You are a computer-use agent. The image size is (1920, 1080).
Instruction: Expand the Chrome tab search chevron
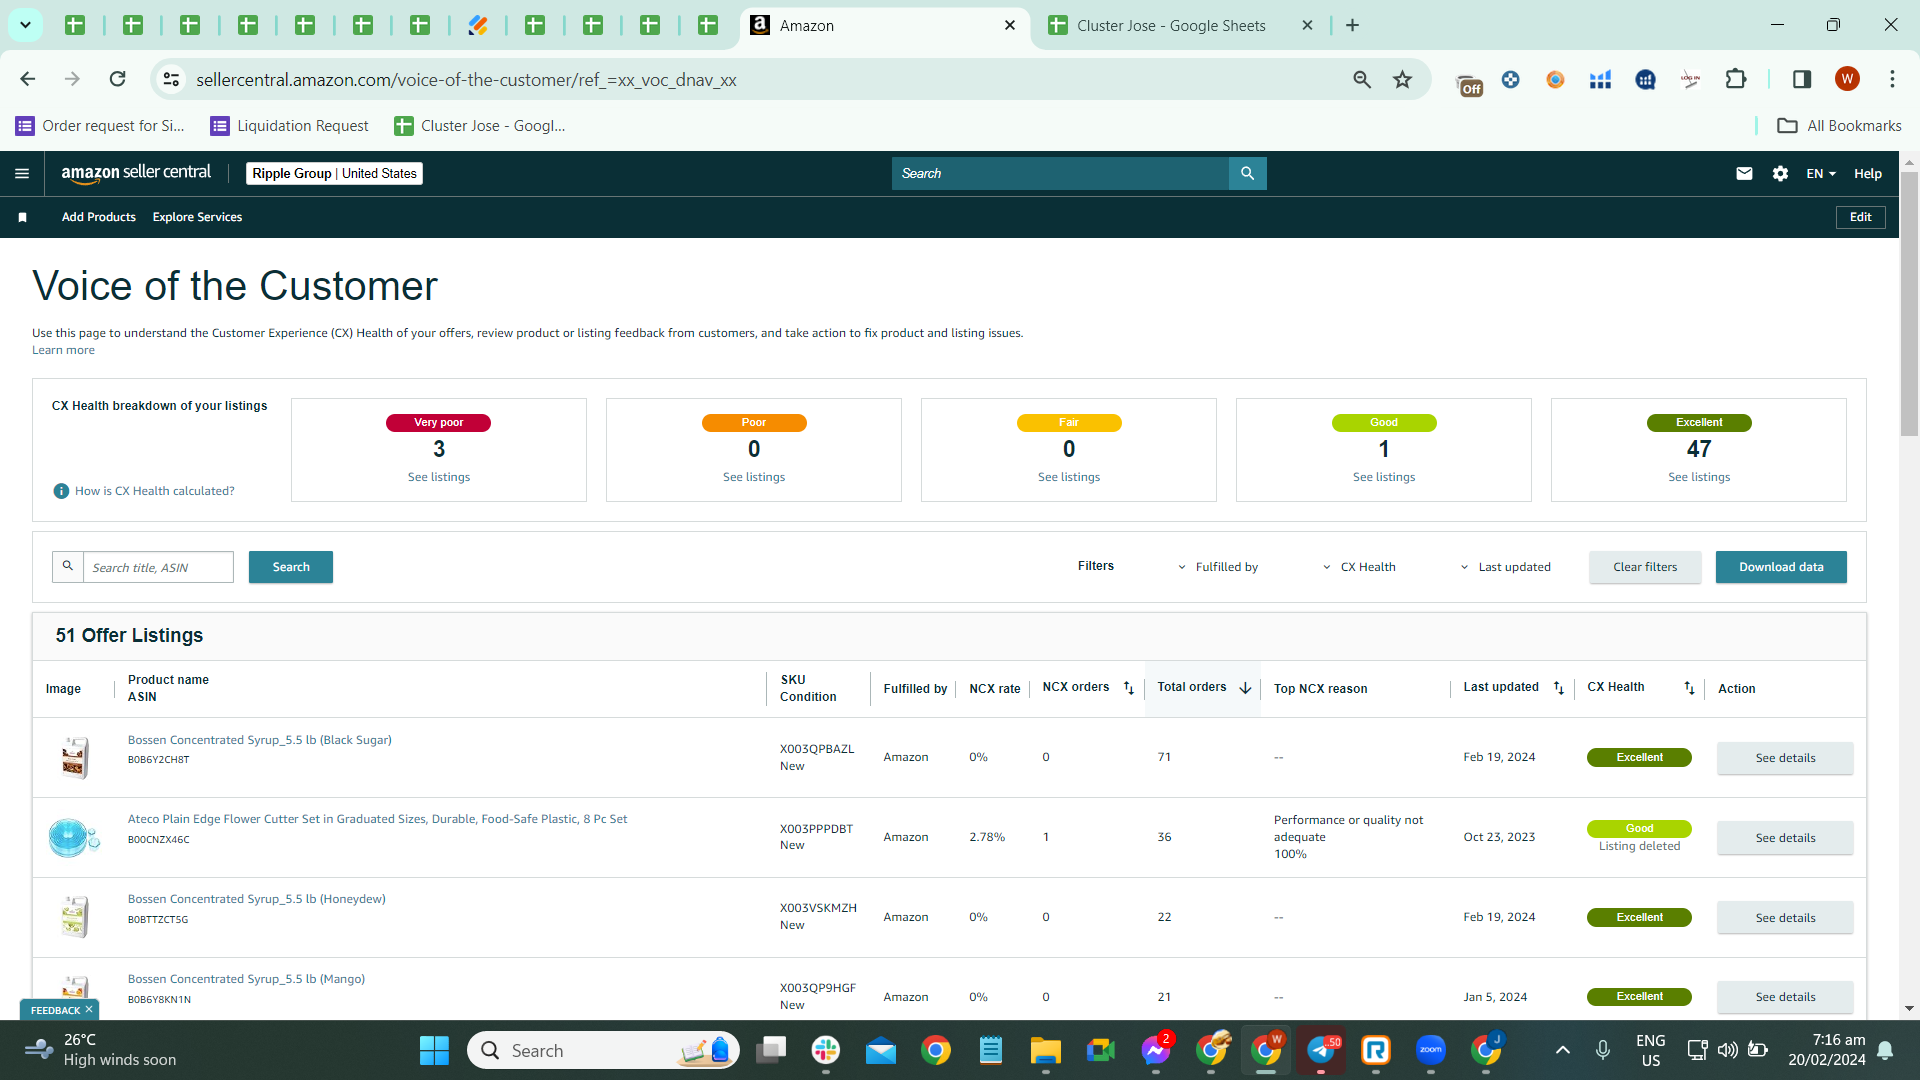tap(25, 26)
